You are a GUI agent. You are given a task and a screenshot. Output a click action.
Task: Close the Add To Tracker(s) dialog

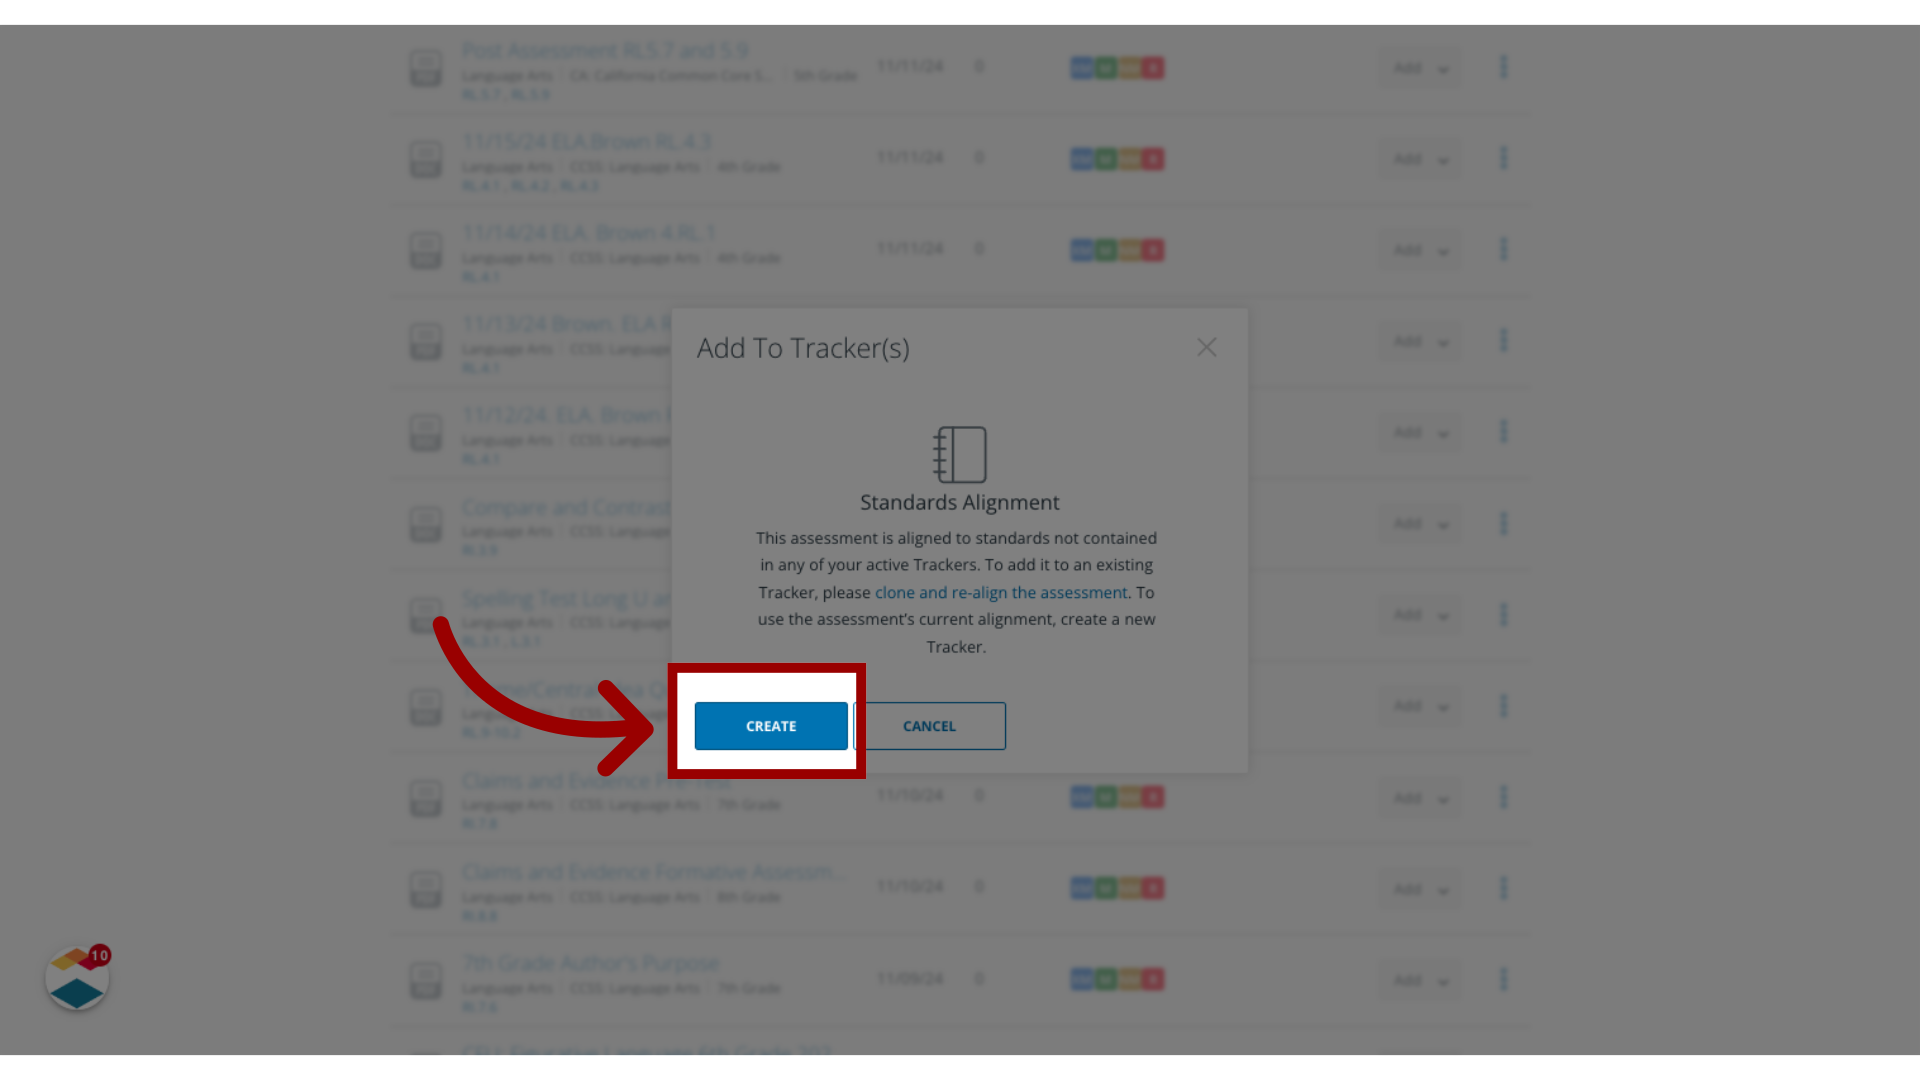pyautogui.click(x=1207, y=347)
